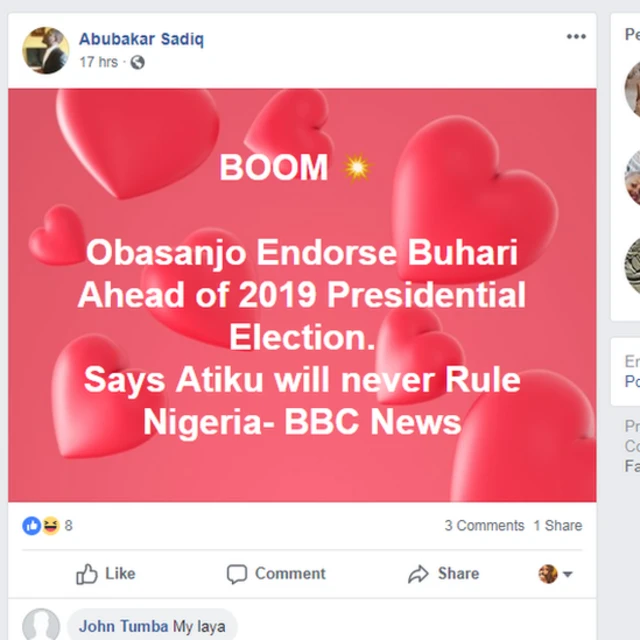
Task: Click the Share button with arrow icon
Action: click(443, 574)
